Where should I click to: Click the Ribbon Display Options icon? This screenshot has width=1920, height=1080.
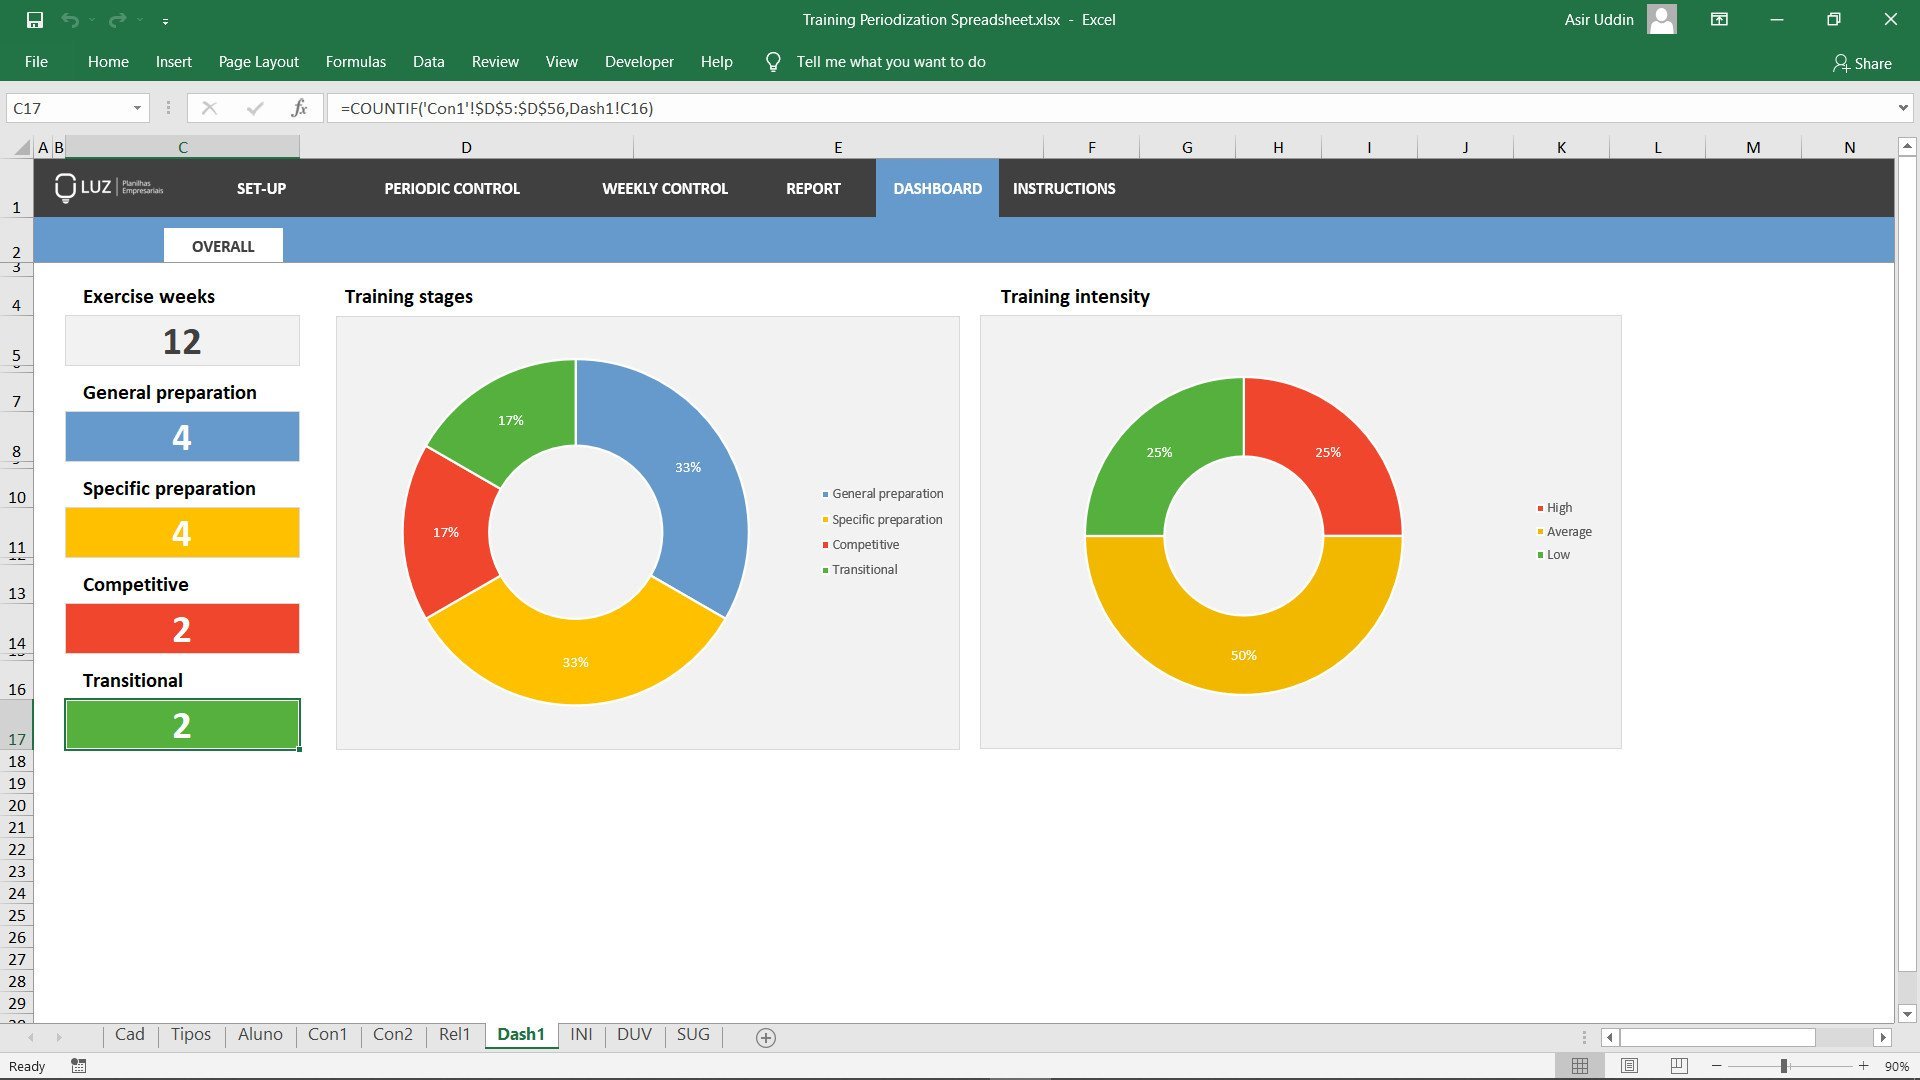[1719, 20]
